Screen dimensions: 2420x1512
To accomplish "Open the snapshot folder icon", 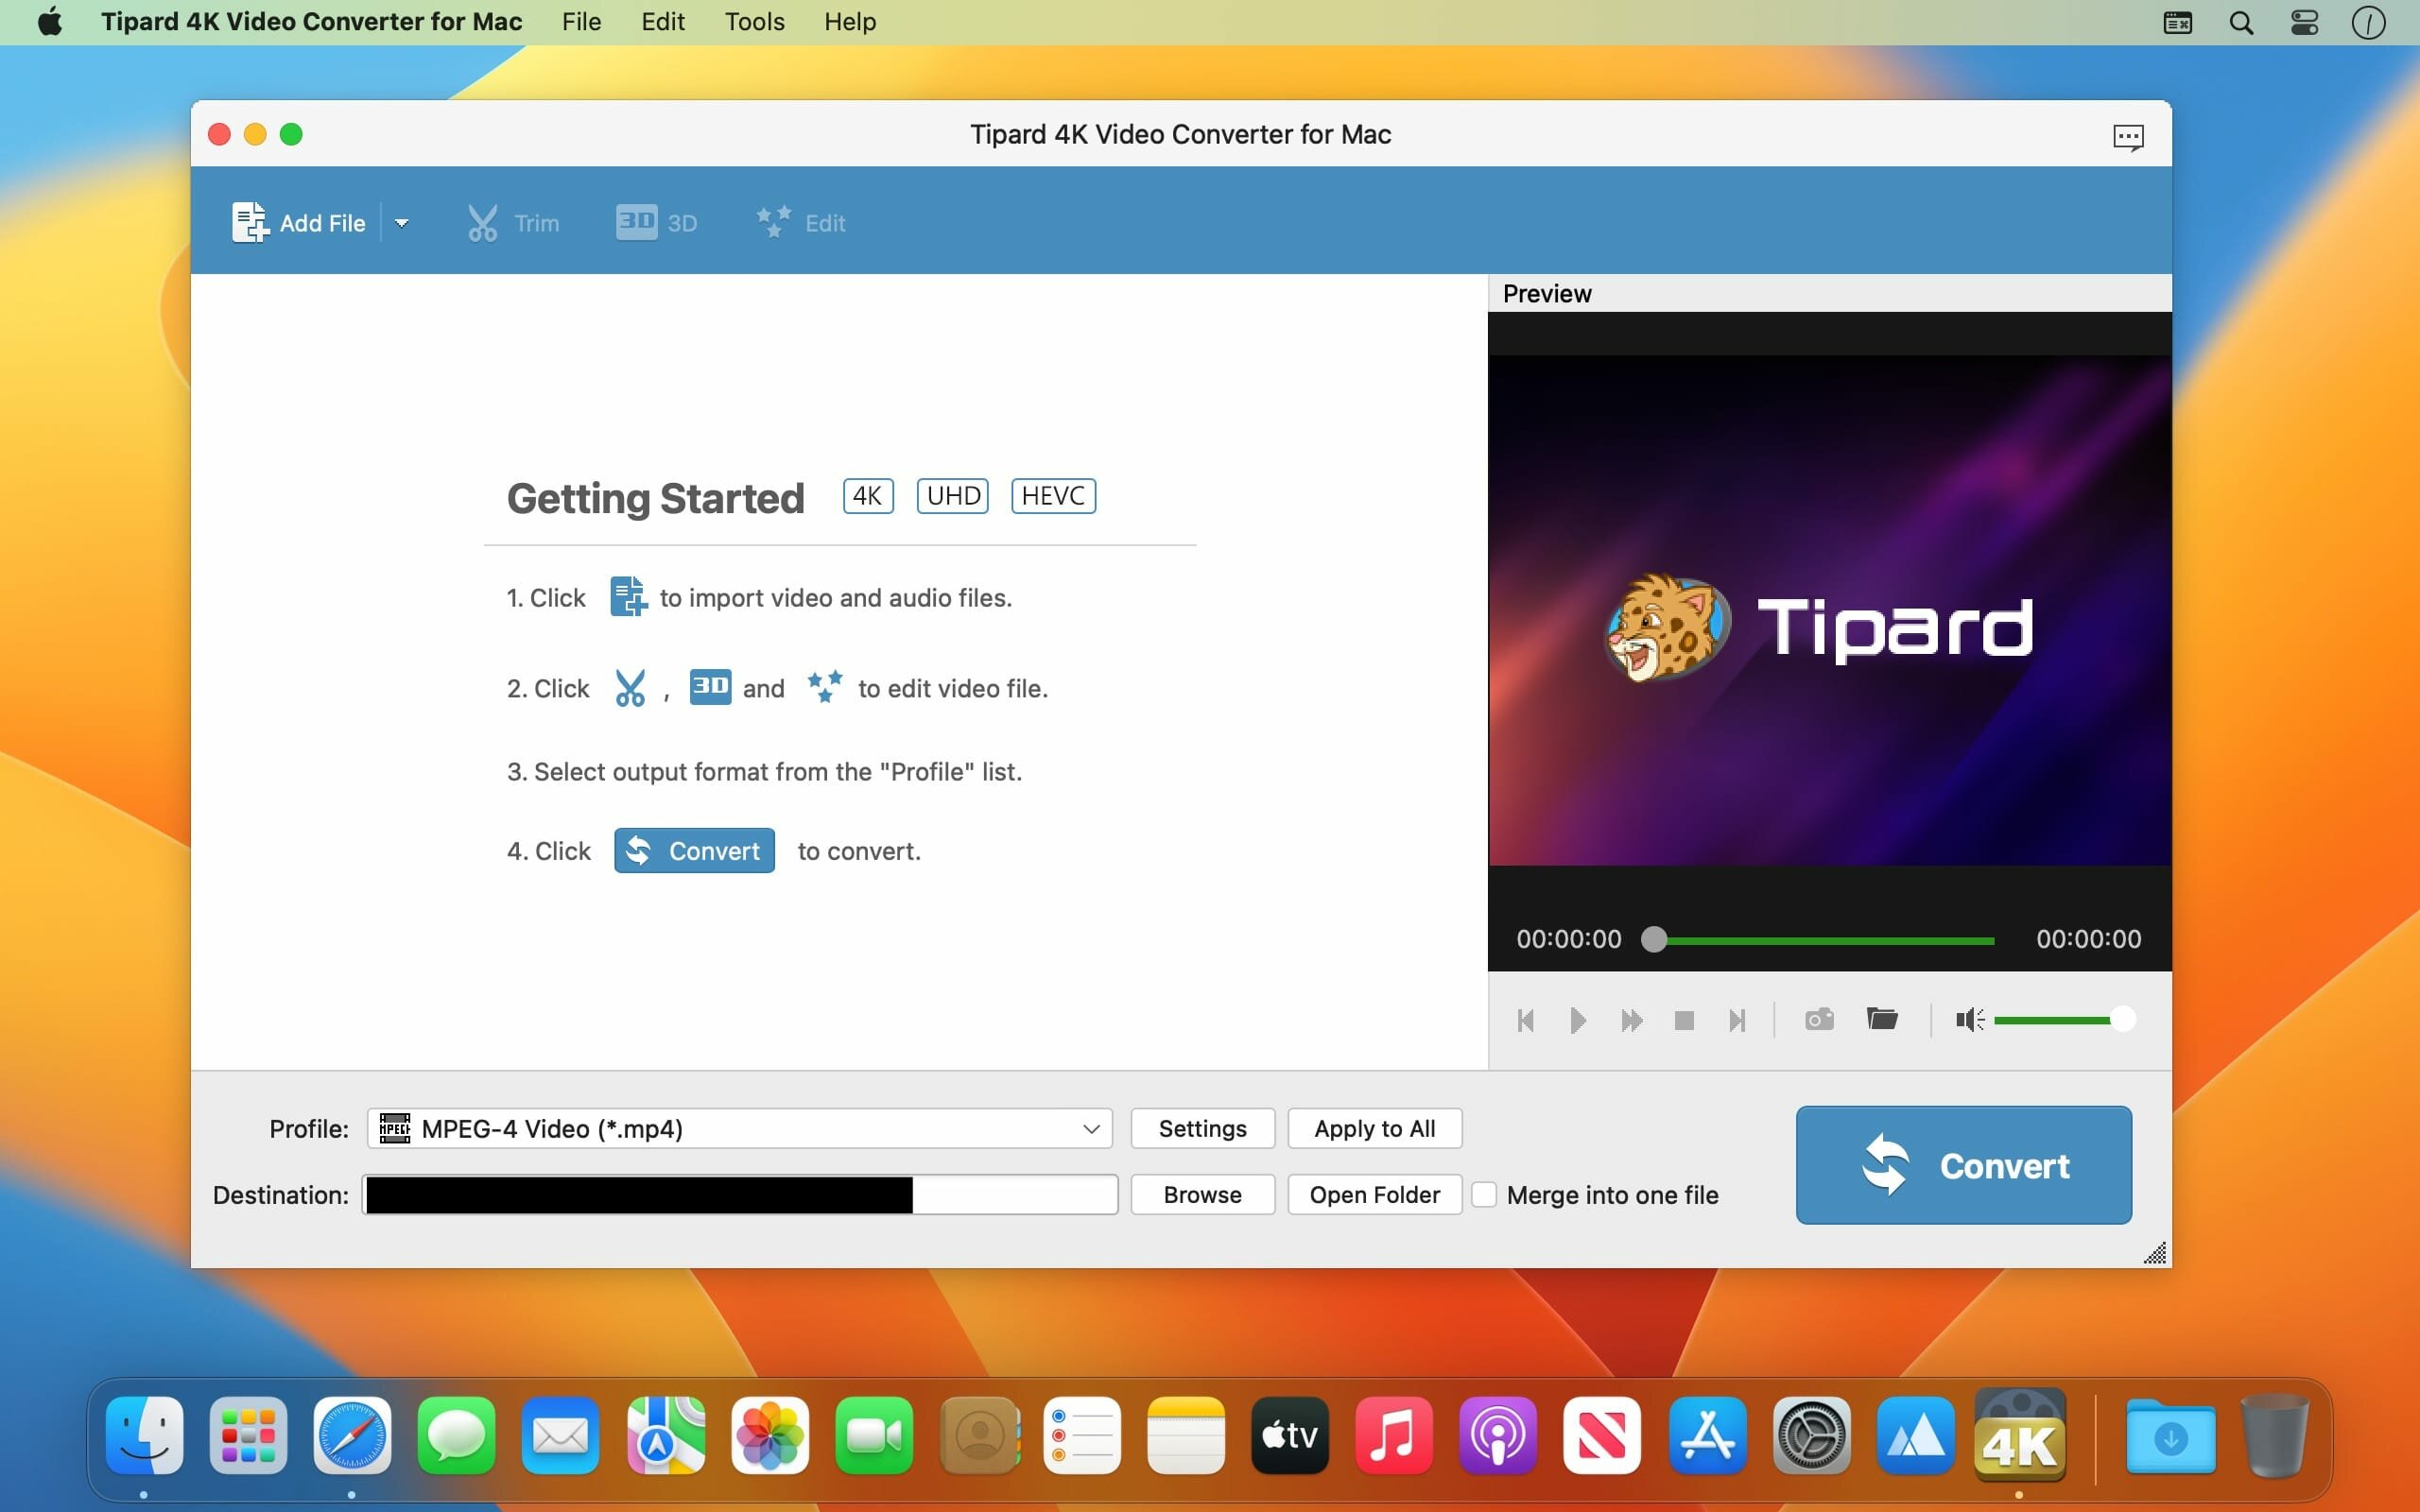I will click(1881, 1019).
